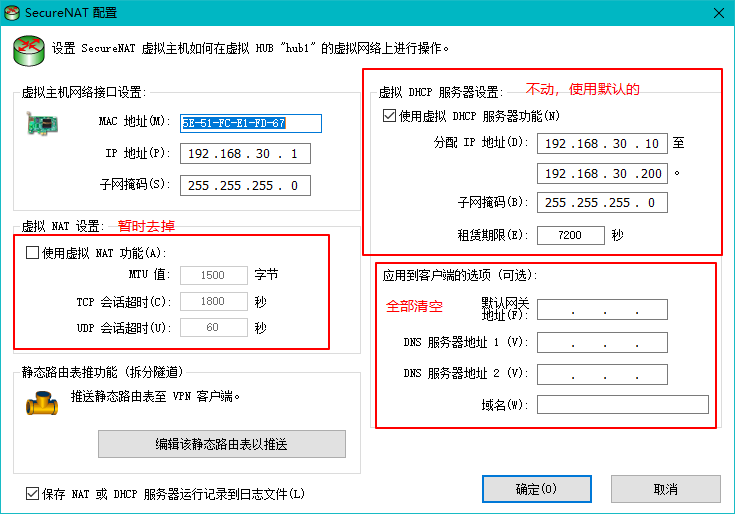Click the SecureNAT router icon in header
The width and height of the screenshot is (735, 514).
coord(29,50)
